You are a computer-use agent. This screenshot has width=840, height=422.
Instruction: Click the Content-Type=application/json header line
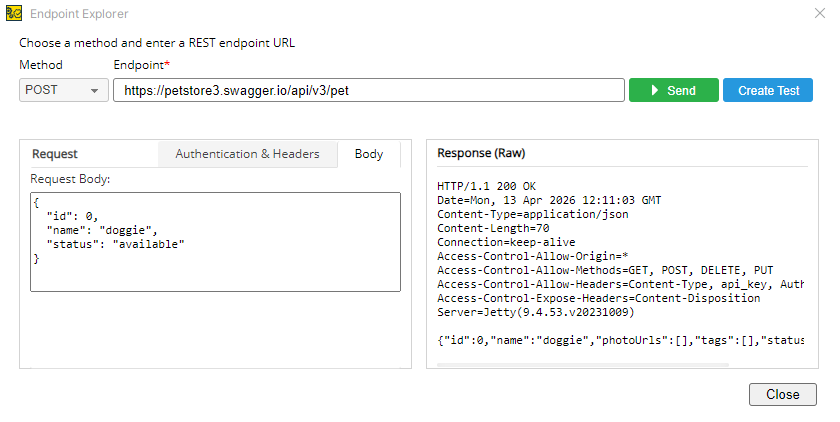[532, 214]
